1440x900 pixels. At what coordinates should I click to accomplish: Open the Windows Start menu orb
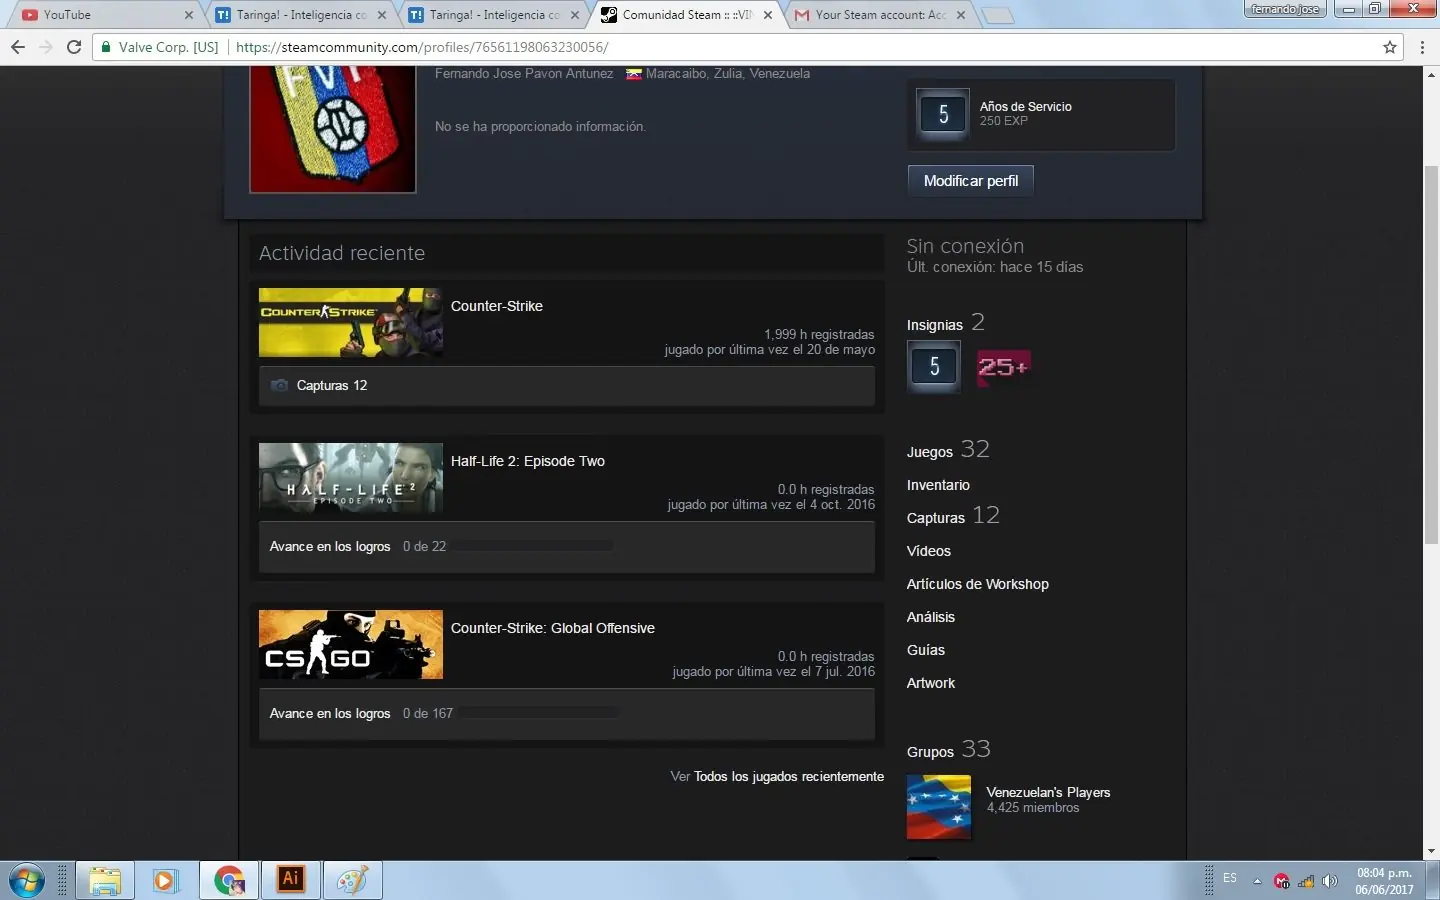pyautogui.click(x=27, y=881)
